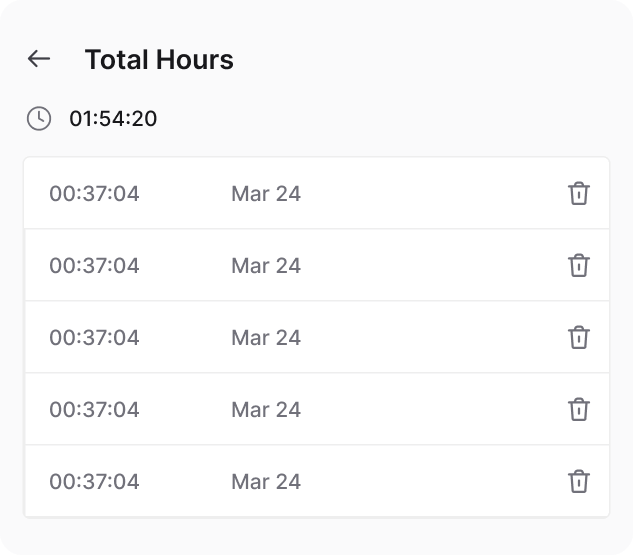This screenshot has width=633, height=555.
Task: Delete the first time entry
Action: (x=578, y=193)
